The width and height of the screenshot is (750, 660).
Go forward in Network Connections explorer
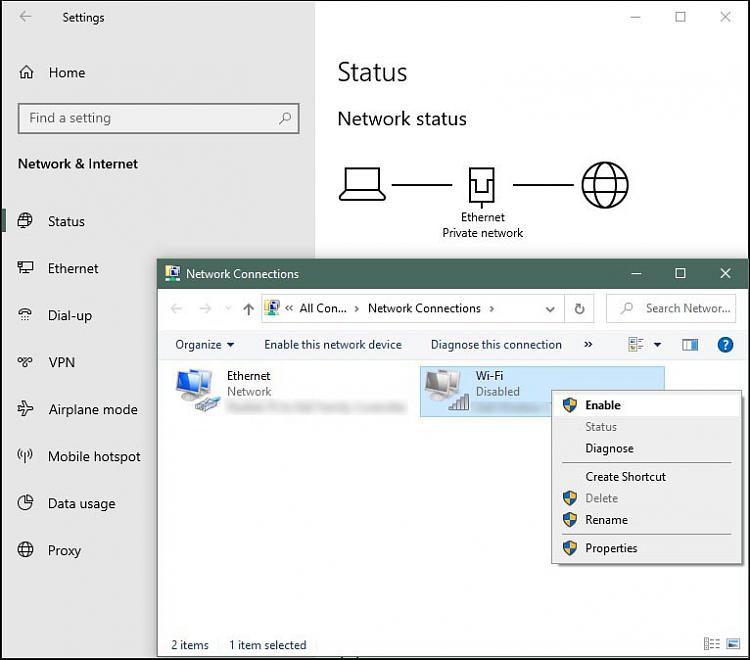point(205,308)
